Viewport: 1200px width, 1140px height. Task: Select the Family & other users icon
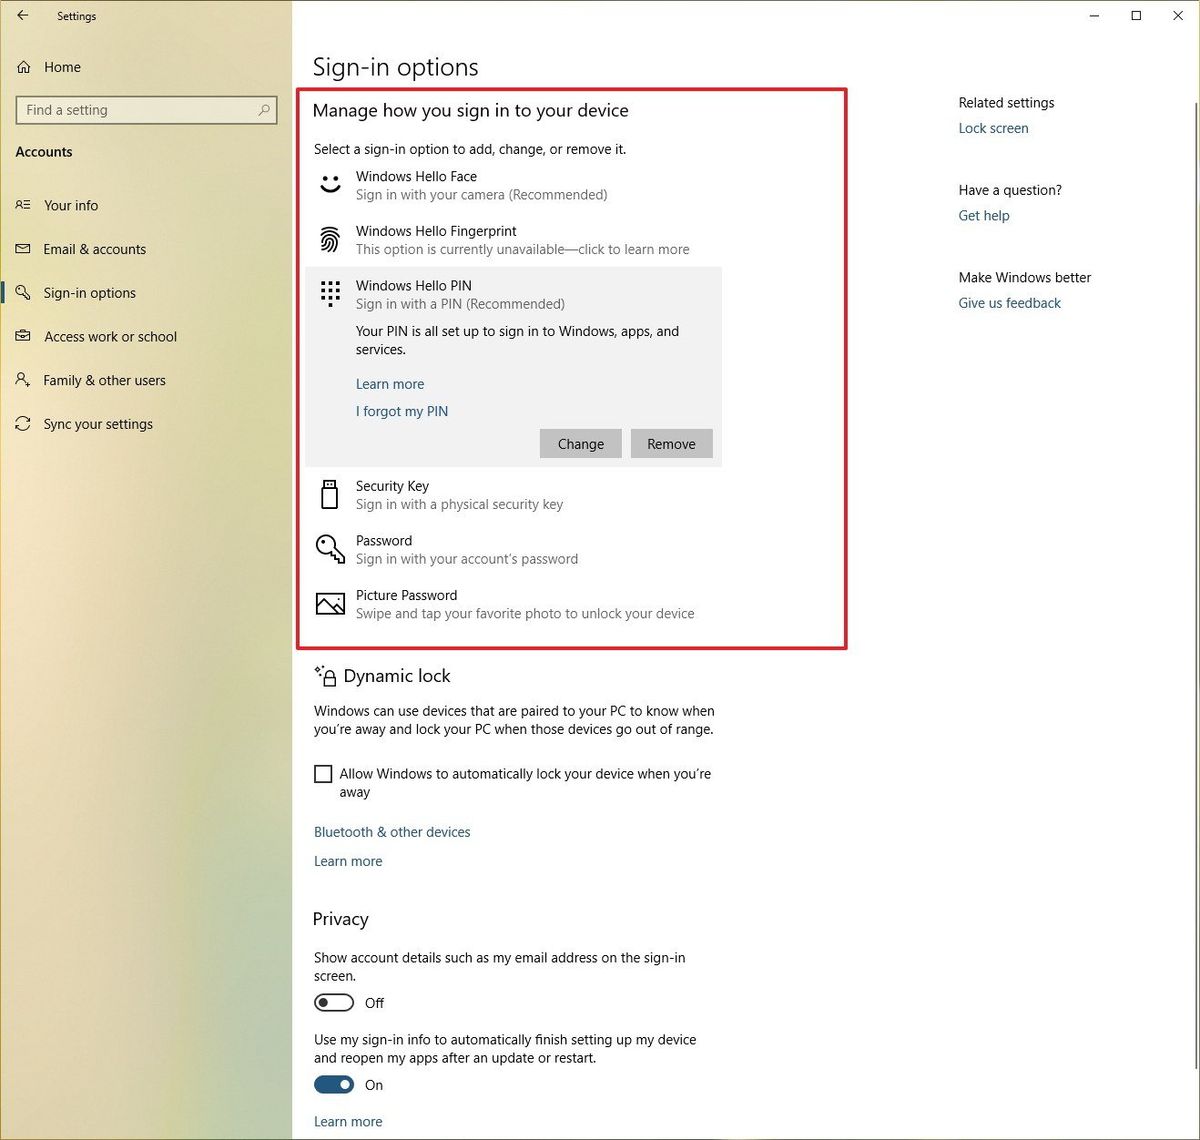24,380
